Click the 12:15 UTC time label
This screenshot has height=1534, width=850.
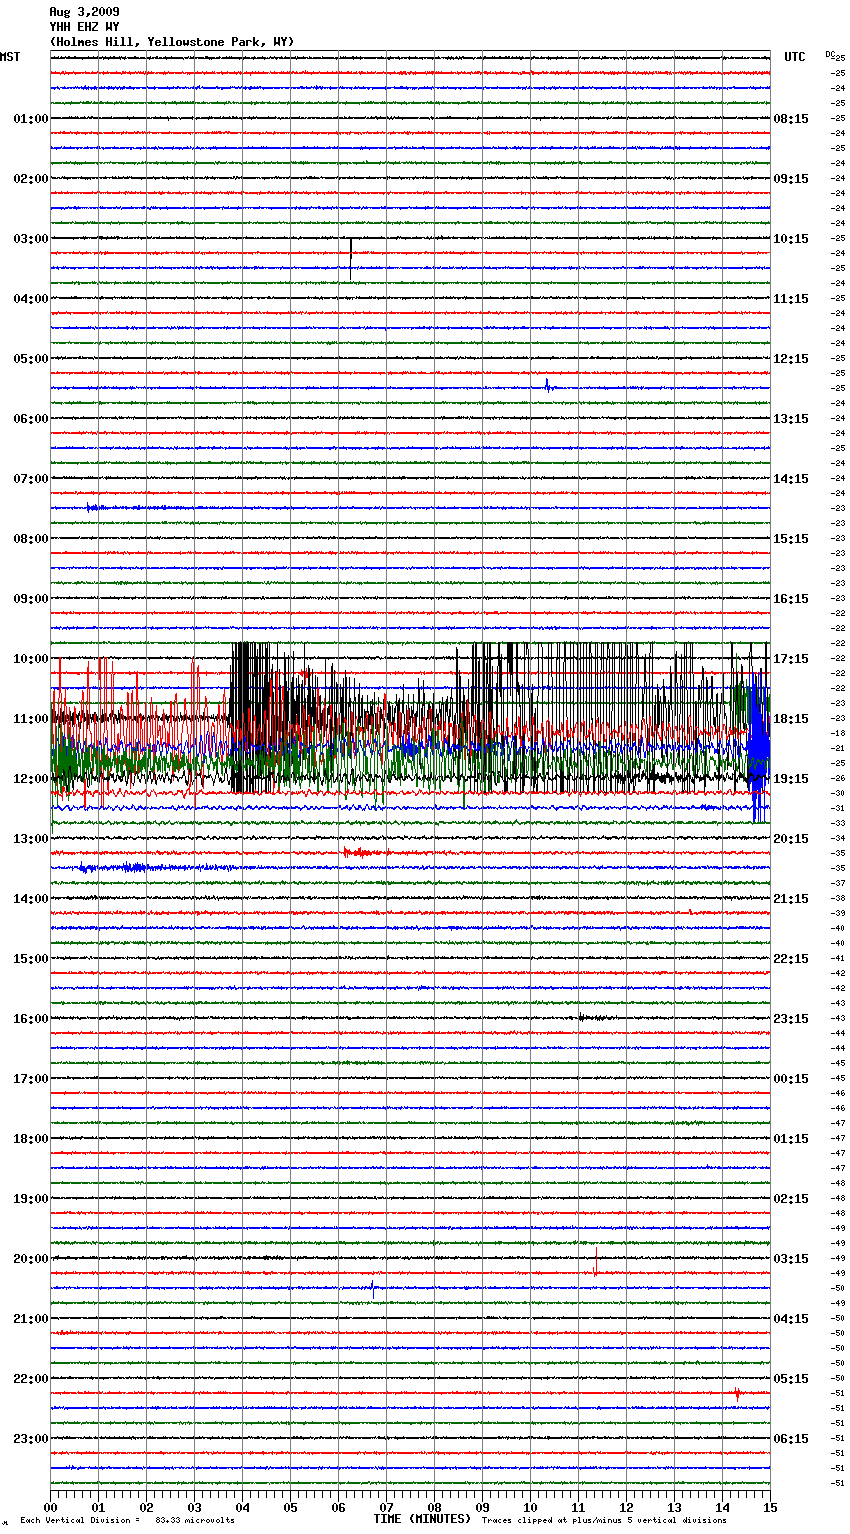(791, 359)
